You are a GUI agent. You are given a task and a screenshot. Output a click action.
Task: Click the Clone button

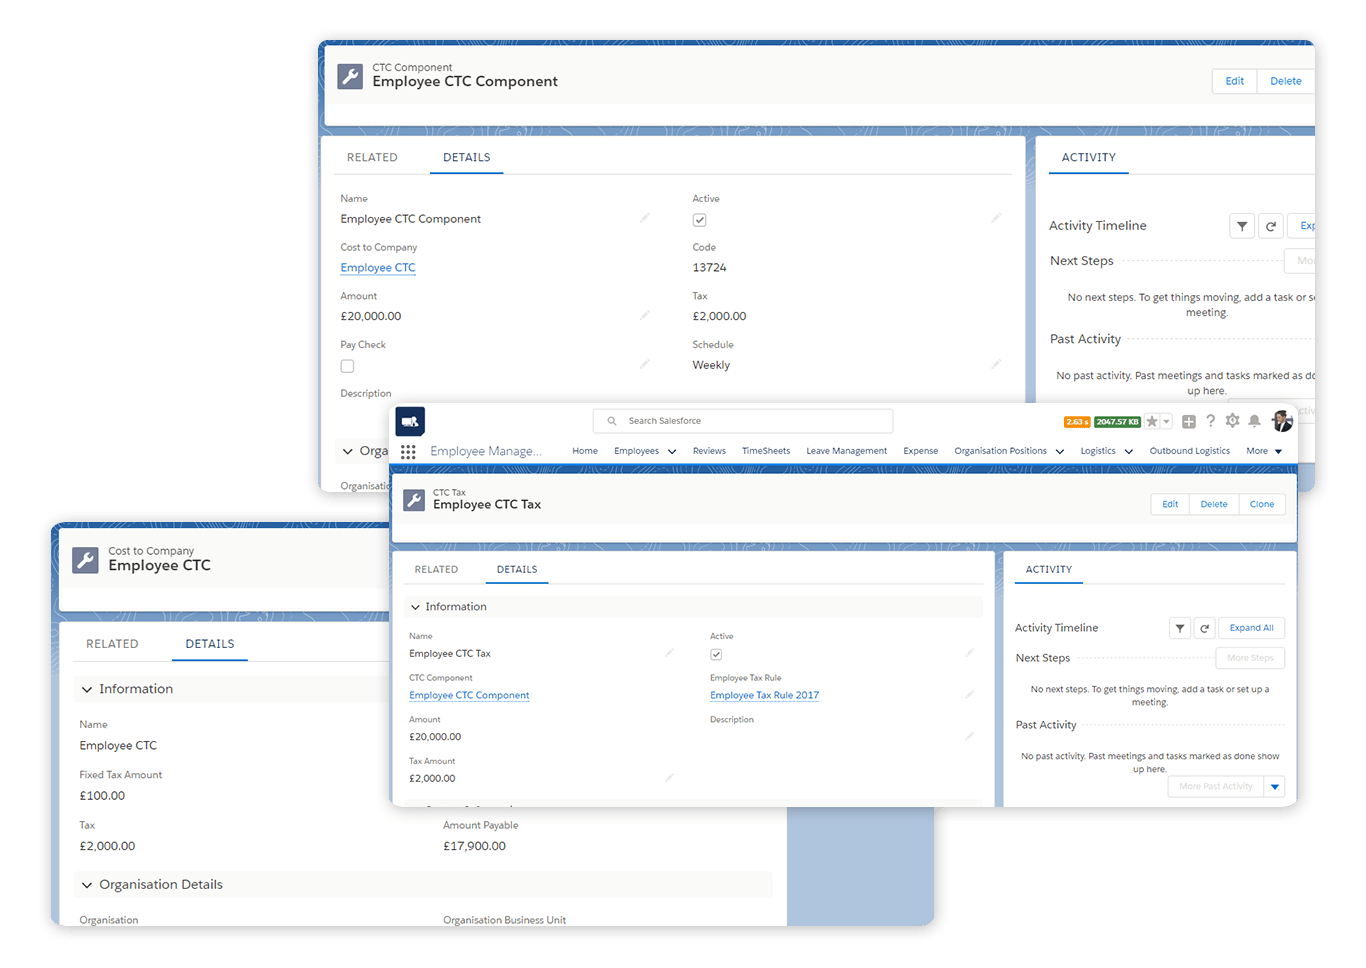(1261, 504)
